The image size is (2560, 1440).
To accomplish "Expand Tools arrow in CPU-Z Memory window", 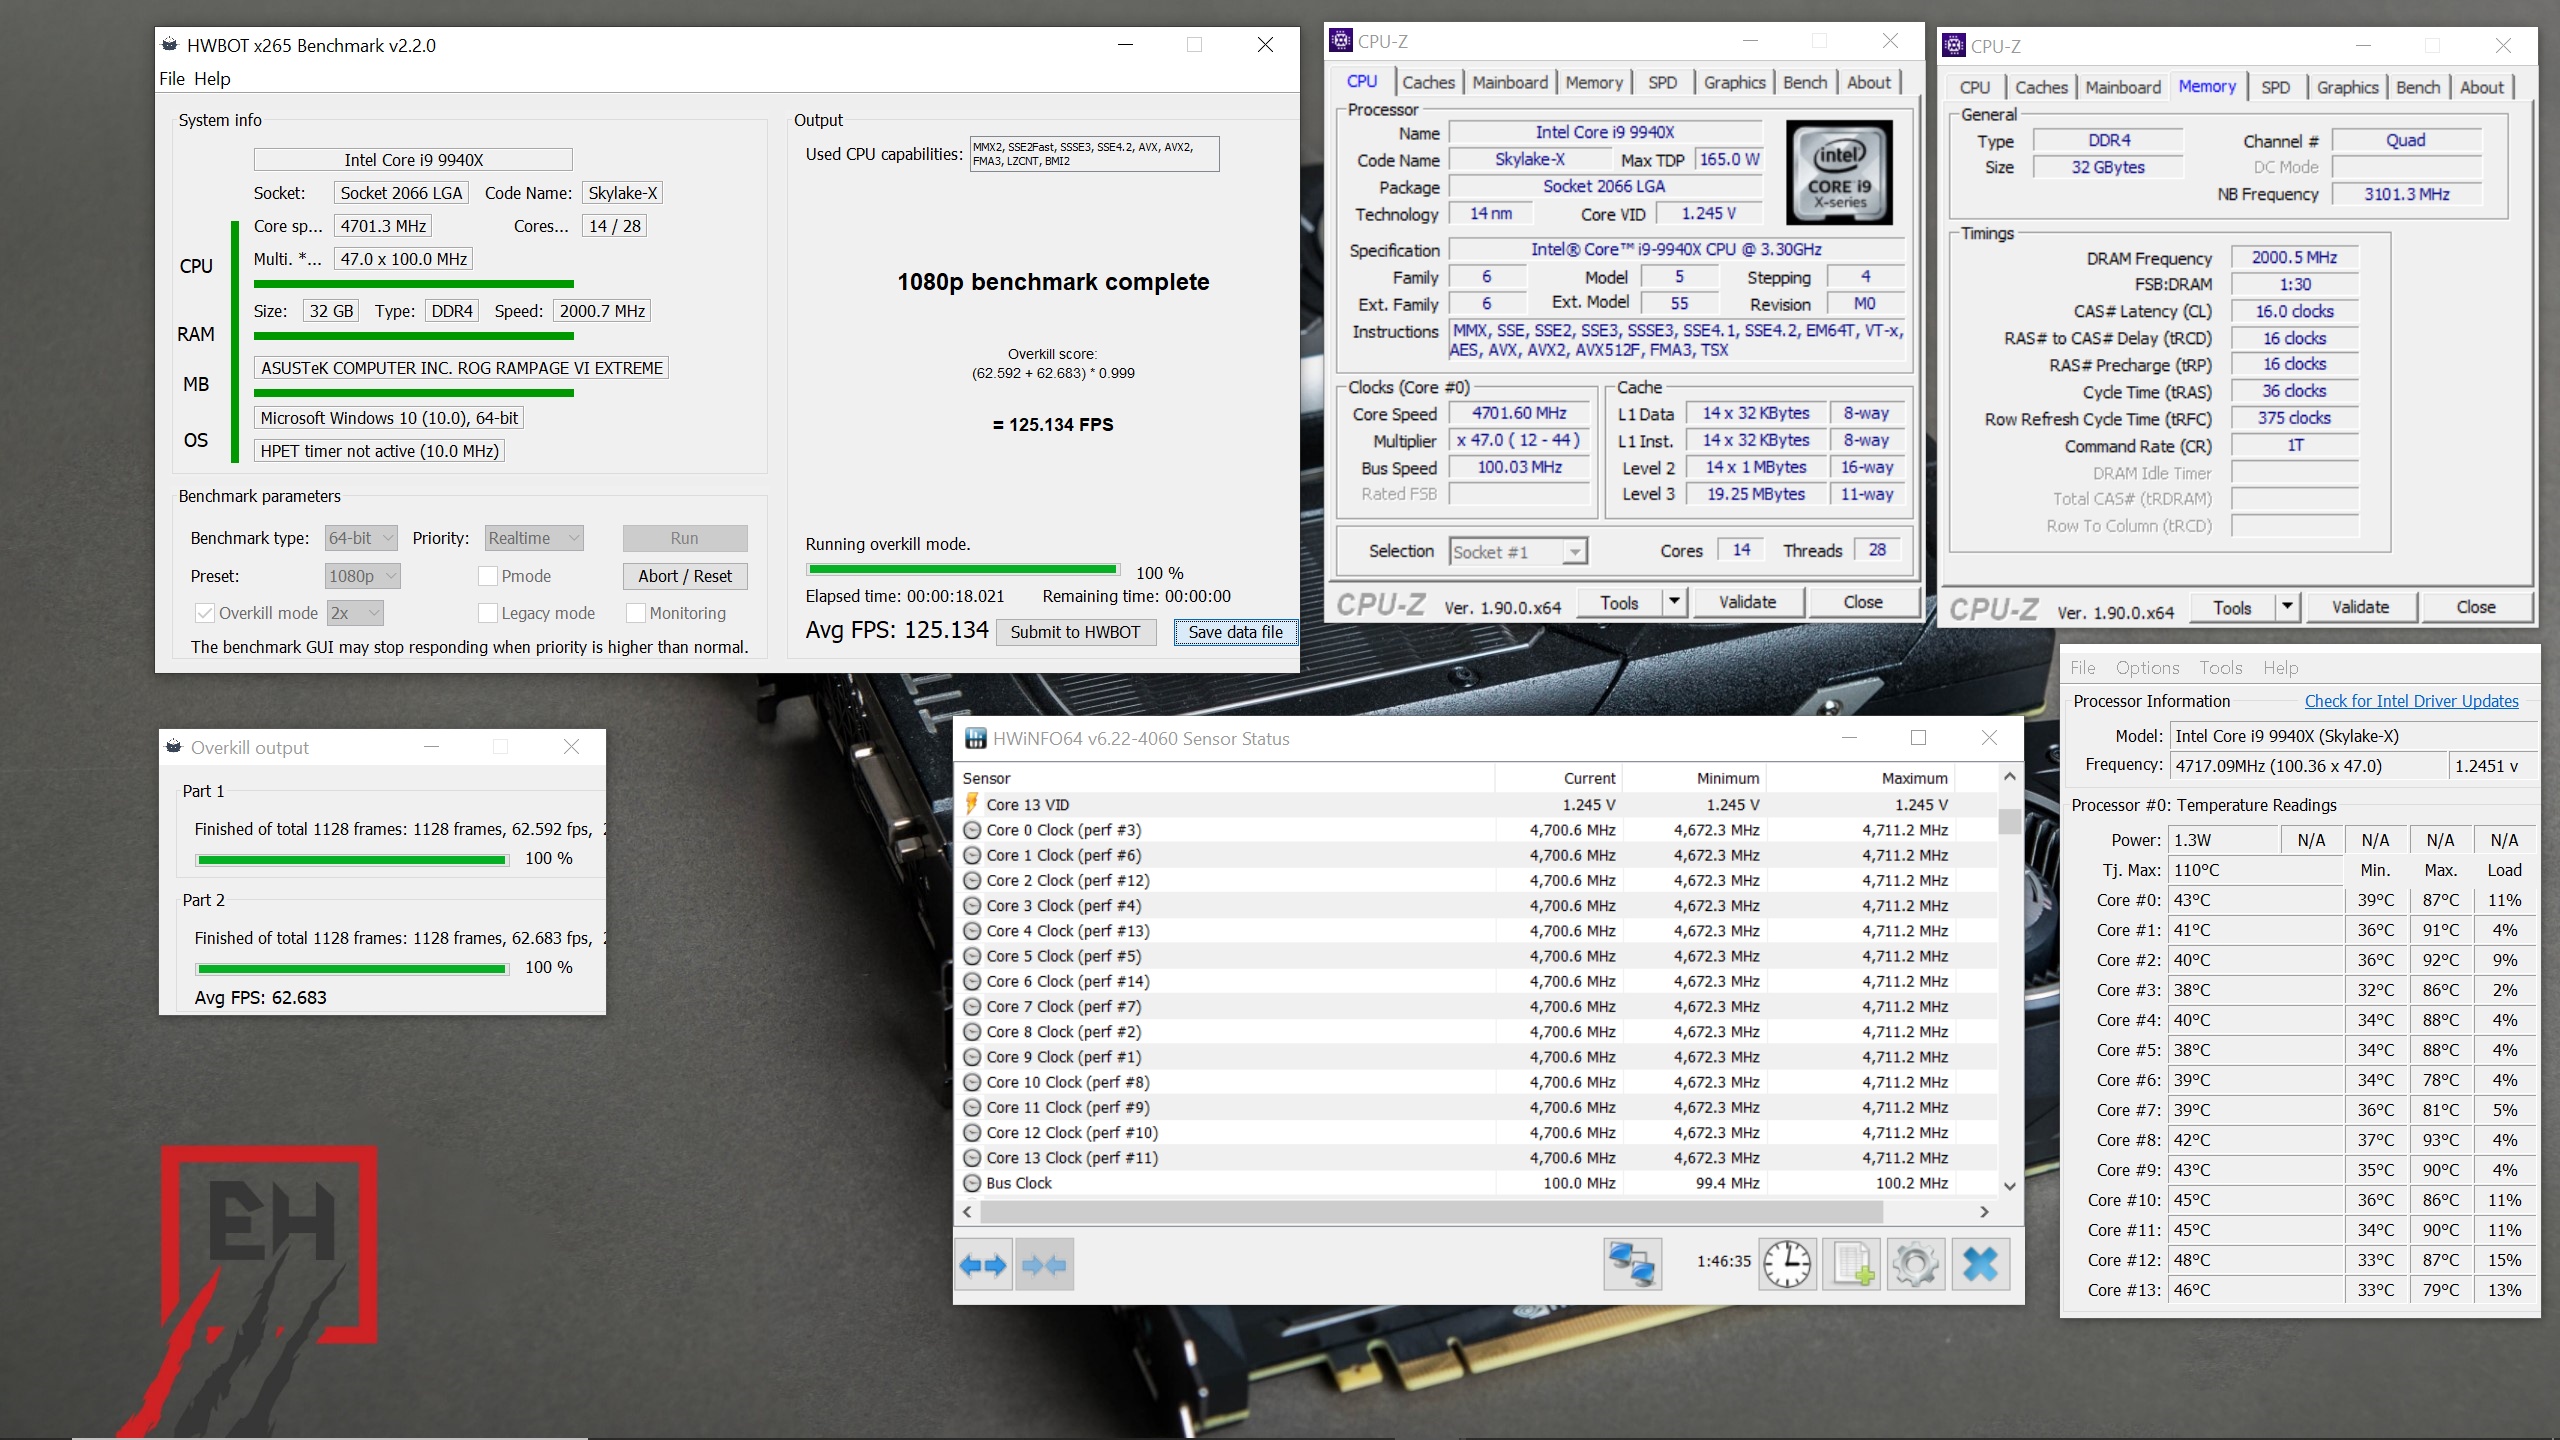I will pos(2288,607).
